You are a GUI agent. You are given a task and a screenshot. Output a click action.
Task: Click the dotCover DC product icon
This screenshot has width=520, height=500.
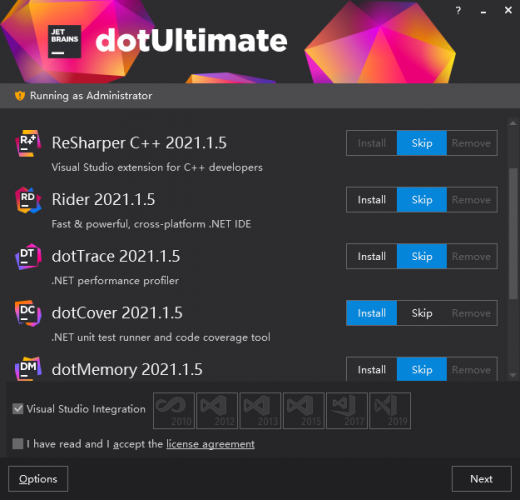coord(28,313)
